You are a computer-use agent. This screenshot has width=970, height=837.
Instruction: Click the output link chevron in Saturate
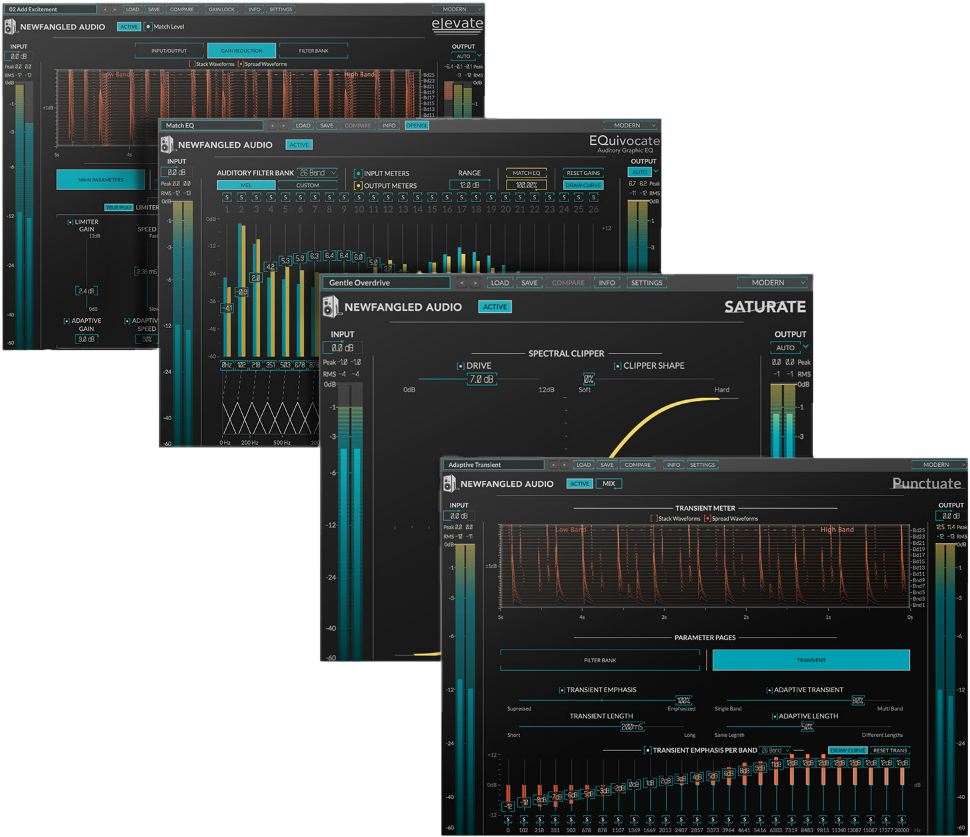click(x=805, y=346)
